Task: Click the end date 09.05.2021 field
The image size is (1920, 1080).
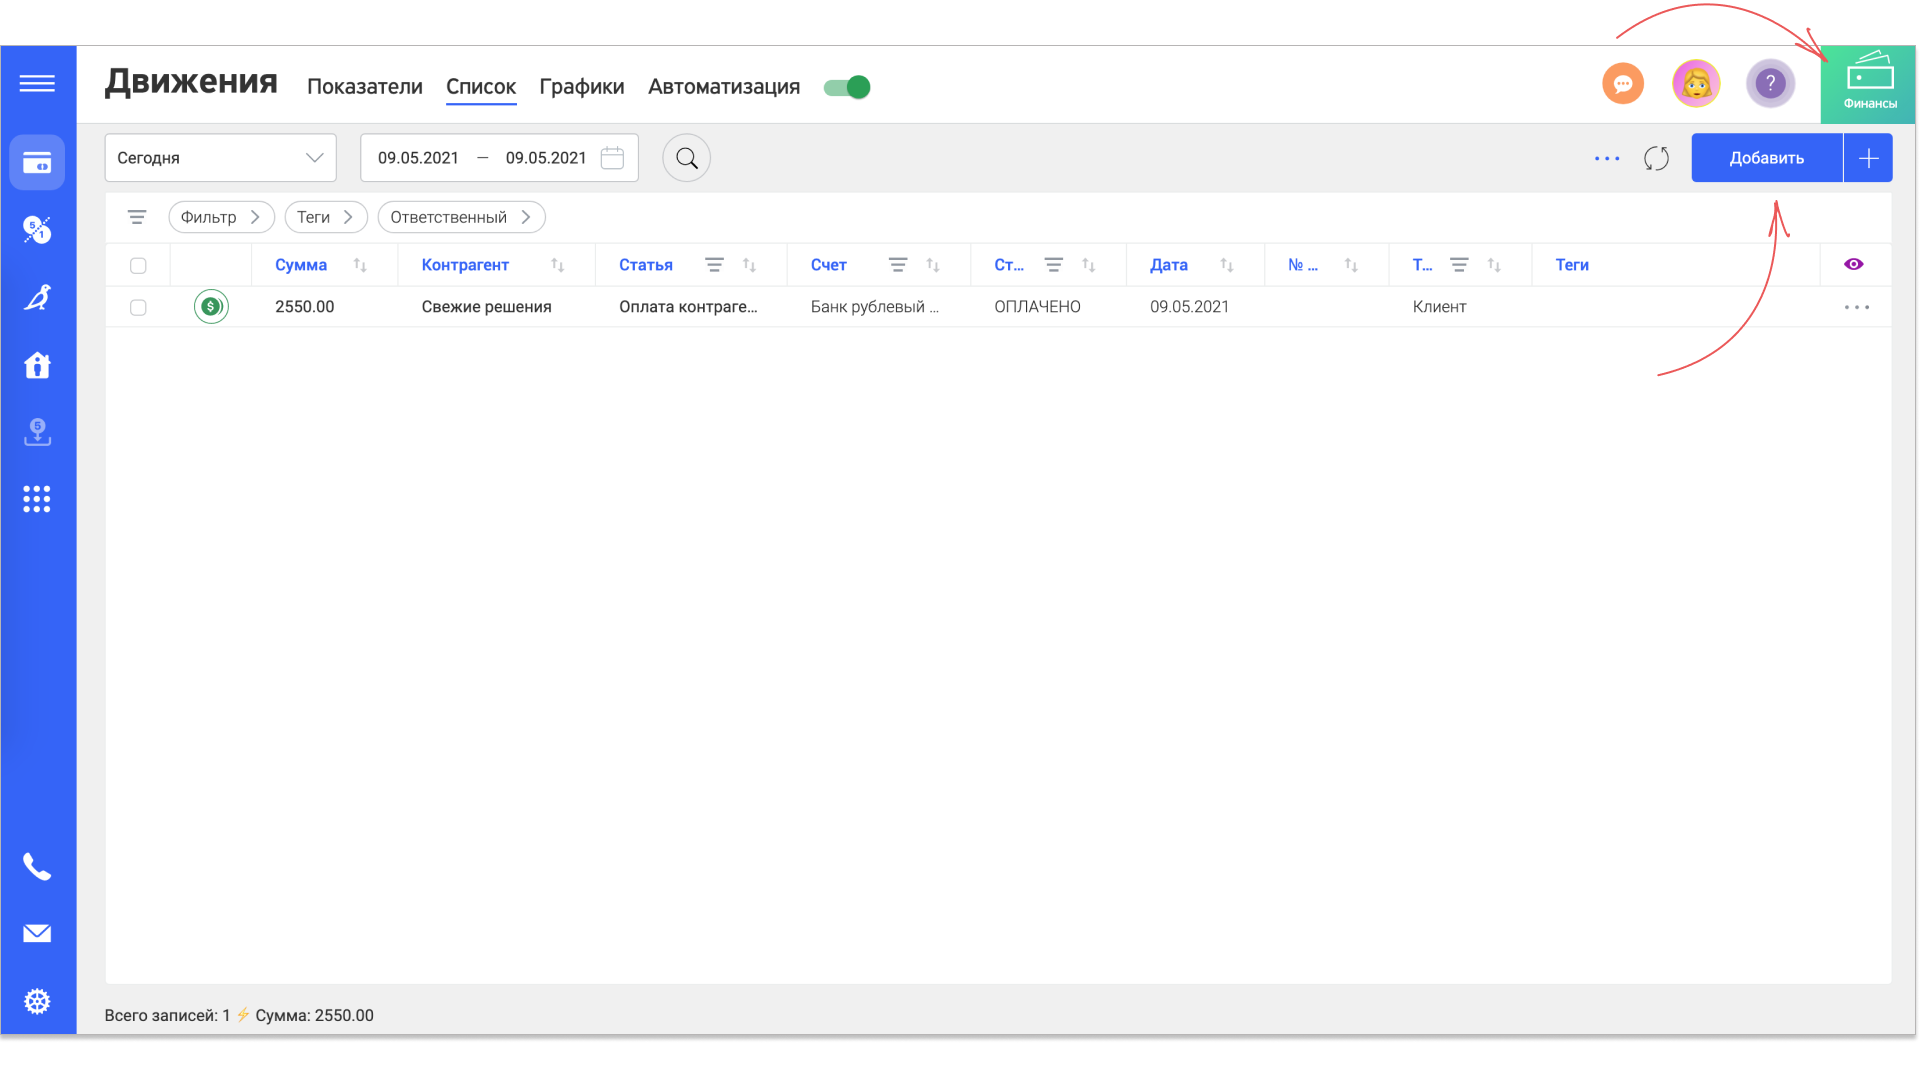Action: click(546, 158)
